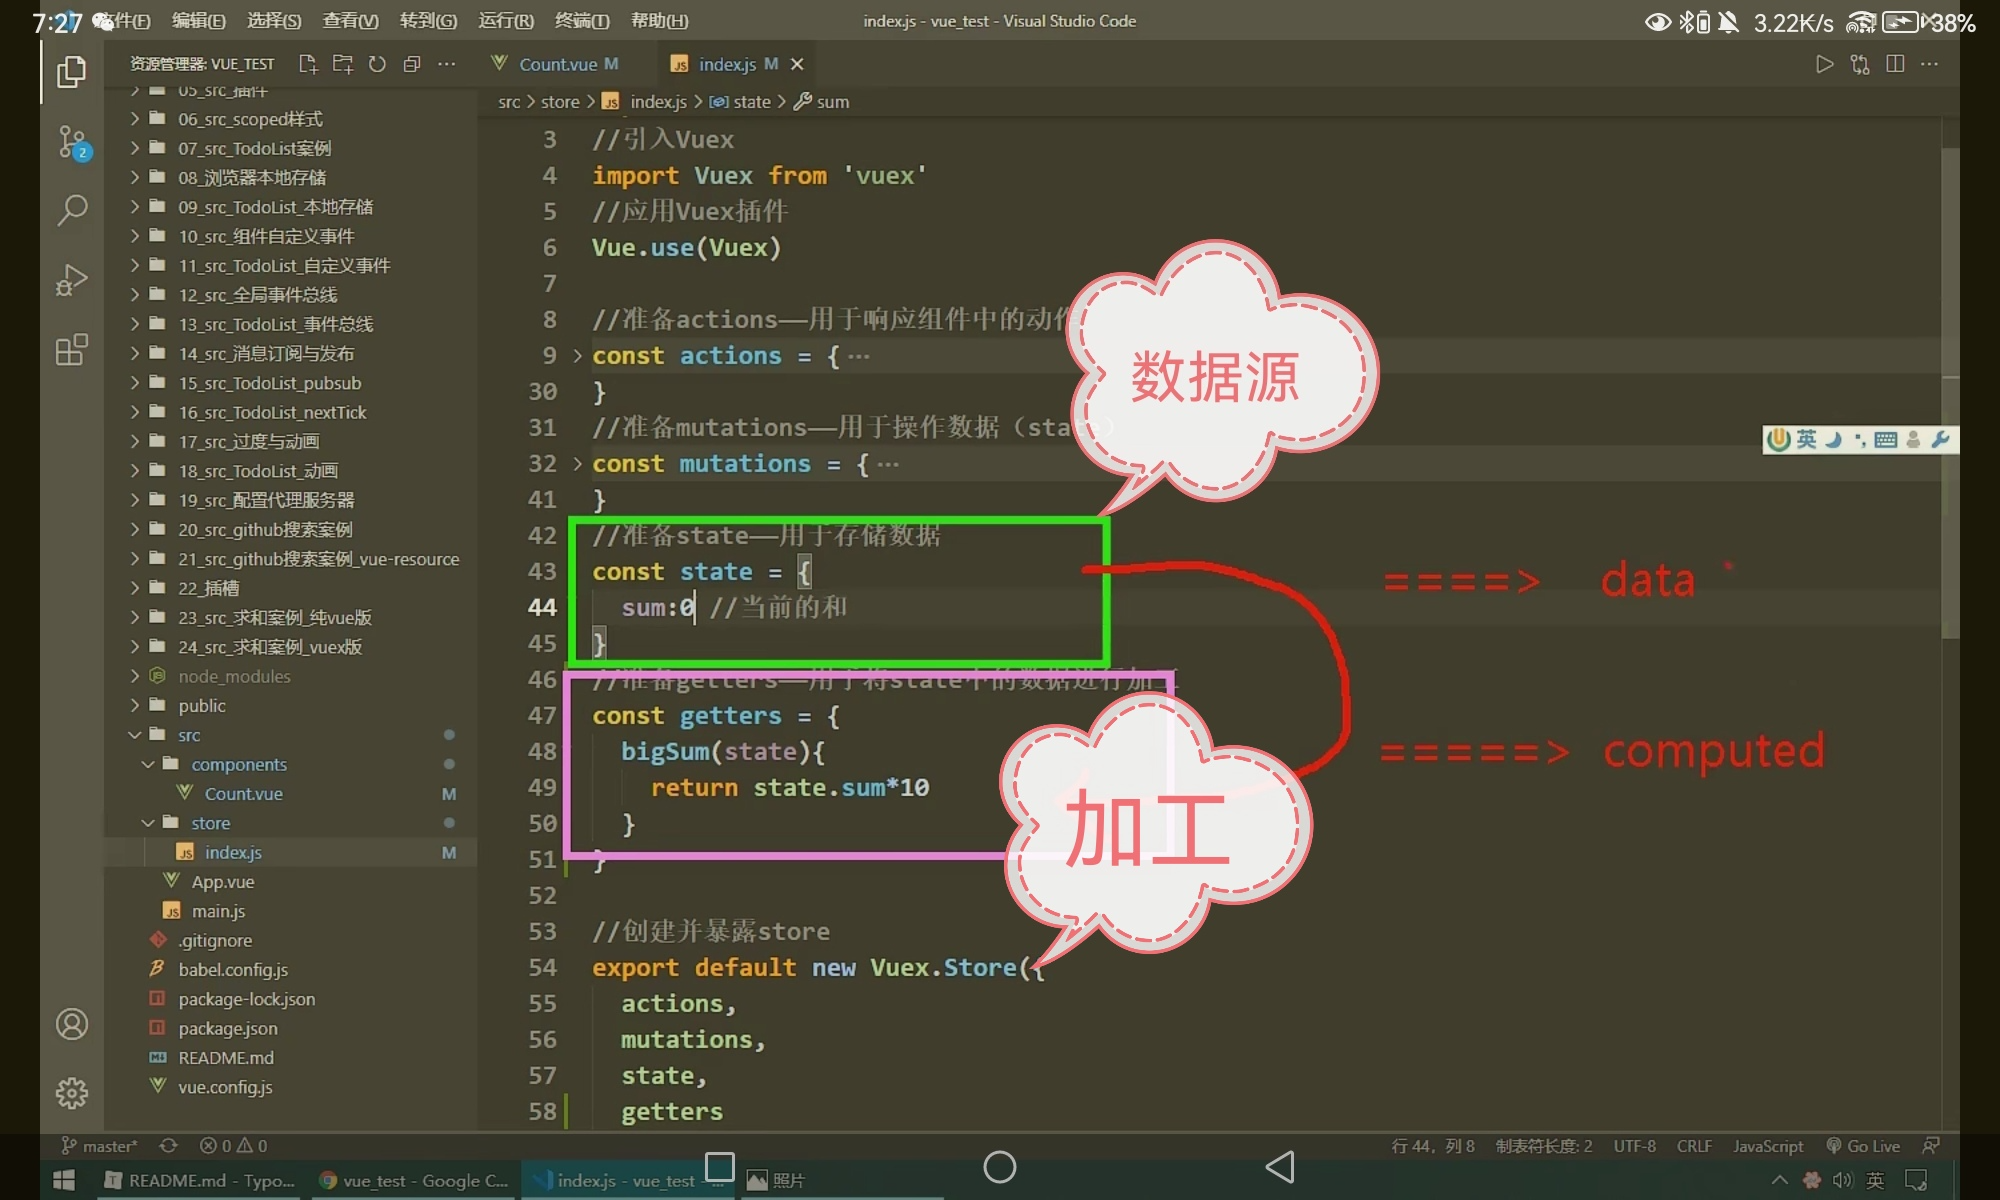
Task: Open the Search view in activity bar
Action: (72, 210)
